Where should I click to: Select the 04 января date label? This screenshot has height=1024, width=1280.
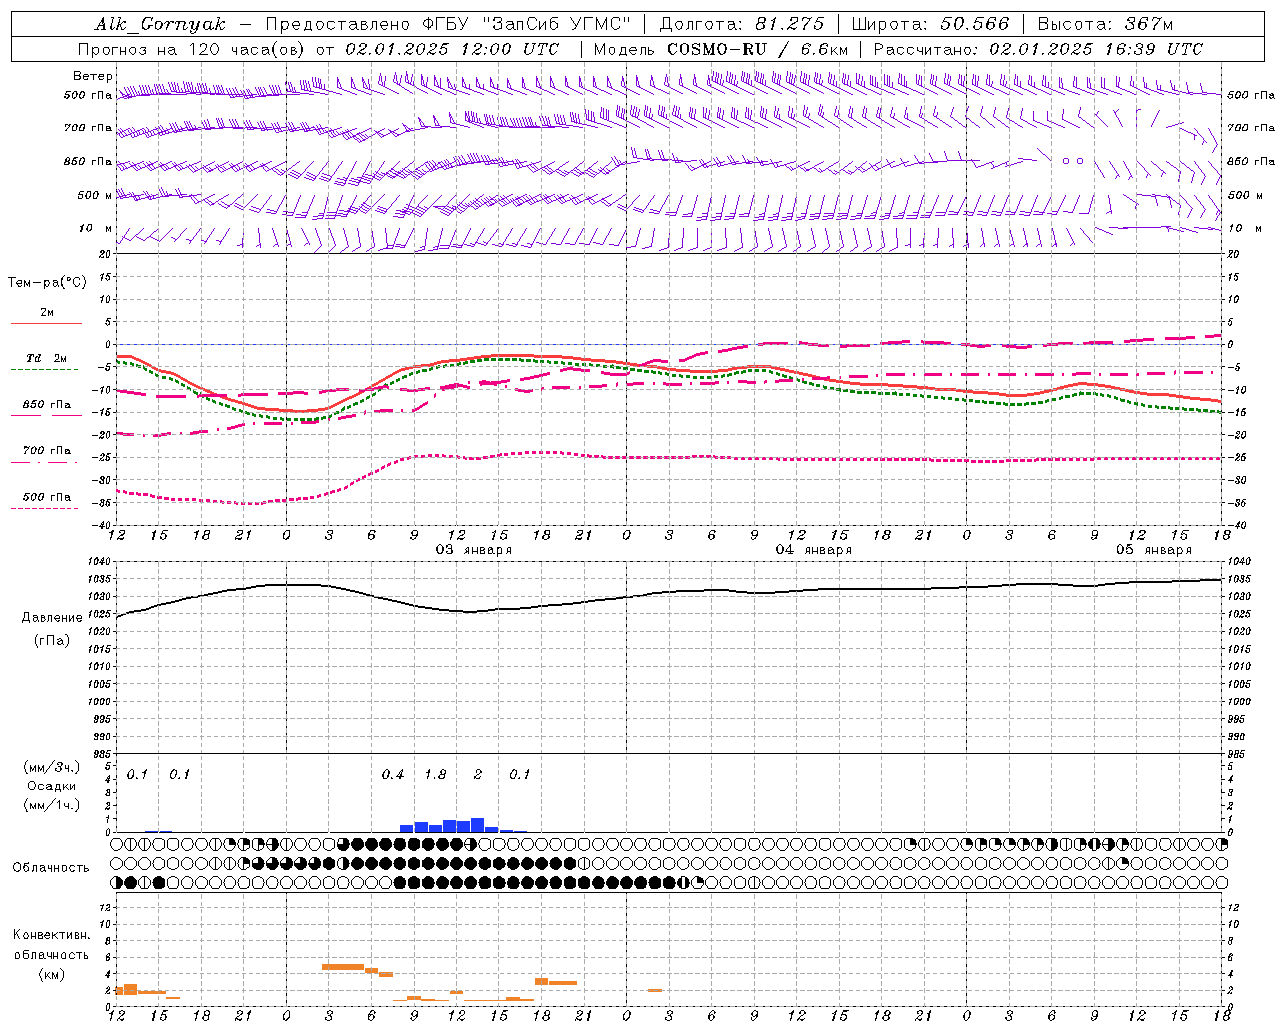tap(814, 549)
